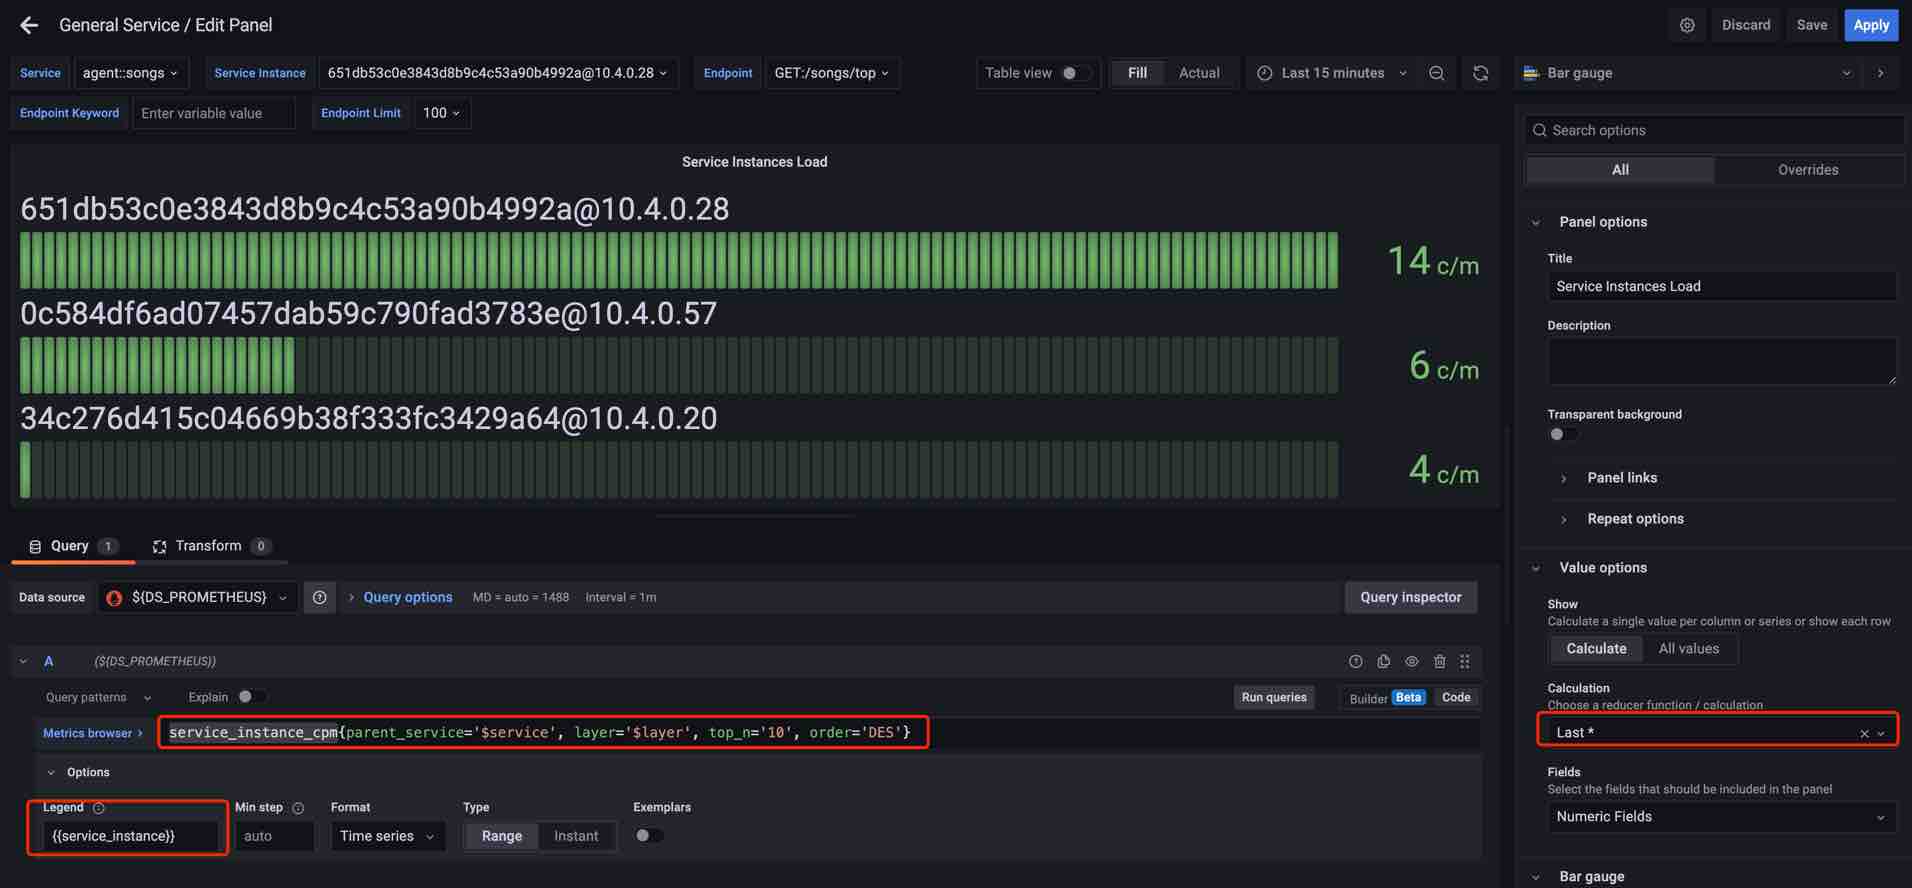Enable the Table view switch
The height and width of the screenshot is (888, 1912).
[1074, 73]
